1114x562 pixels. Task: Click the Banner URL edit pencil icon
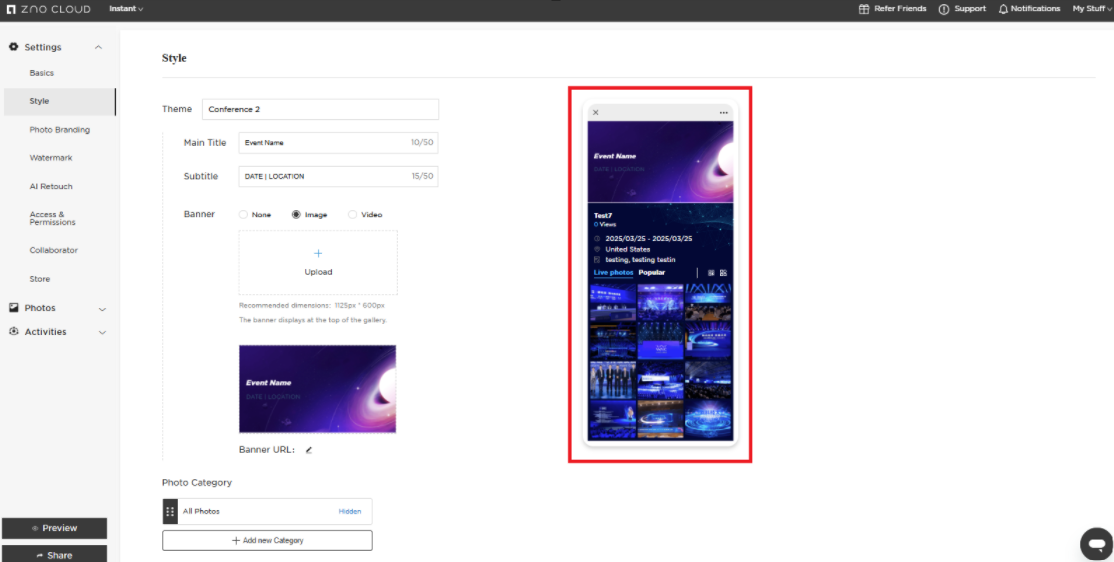point(309,450)
